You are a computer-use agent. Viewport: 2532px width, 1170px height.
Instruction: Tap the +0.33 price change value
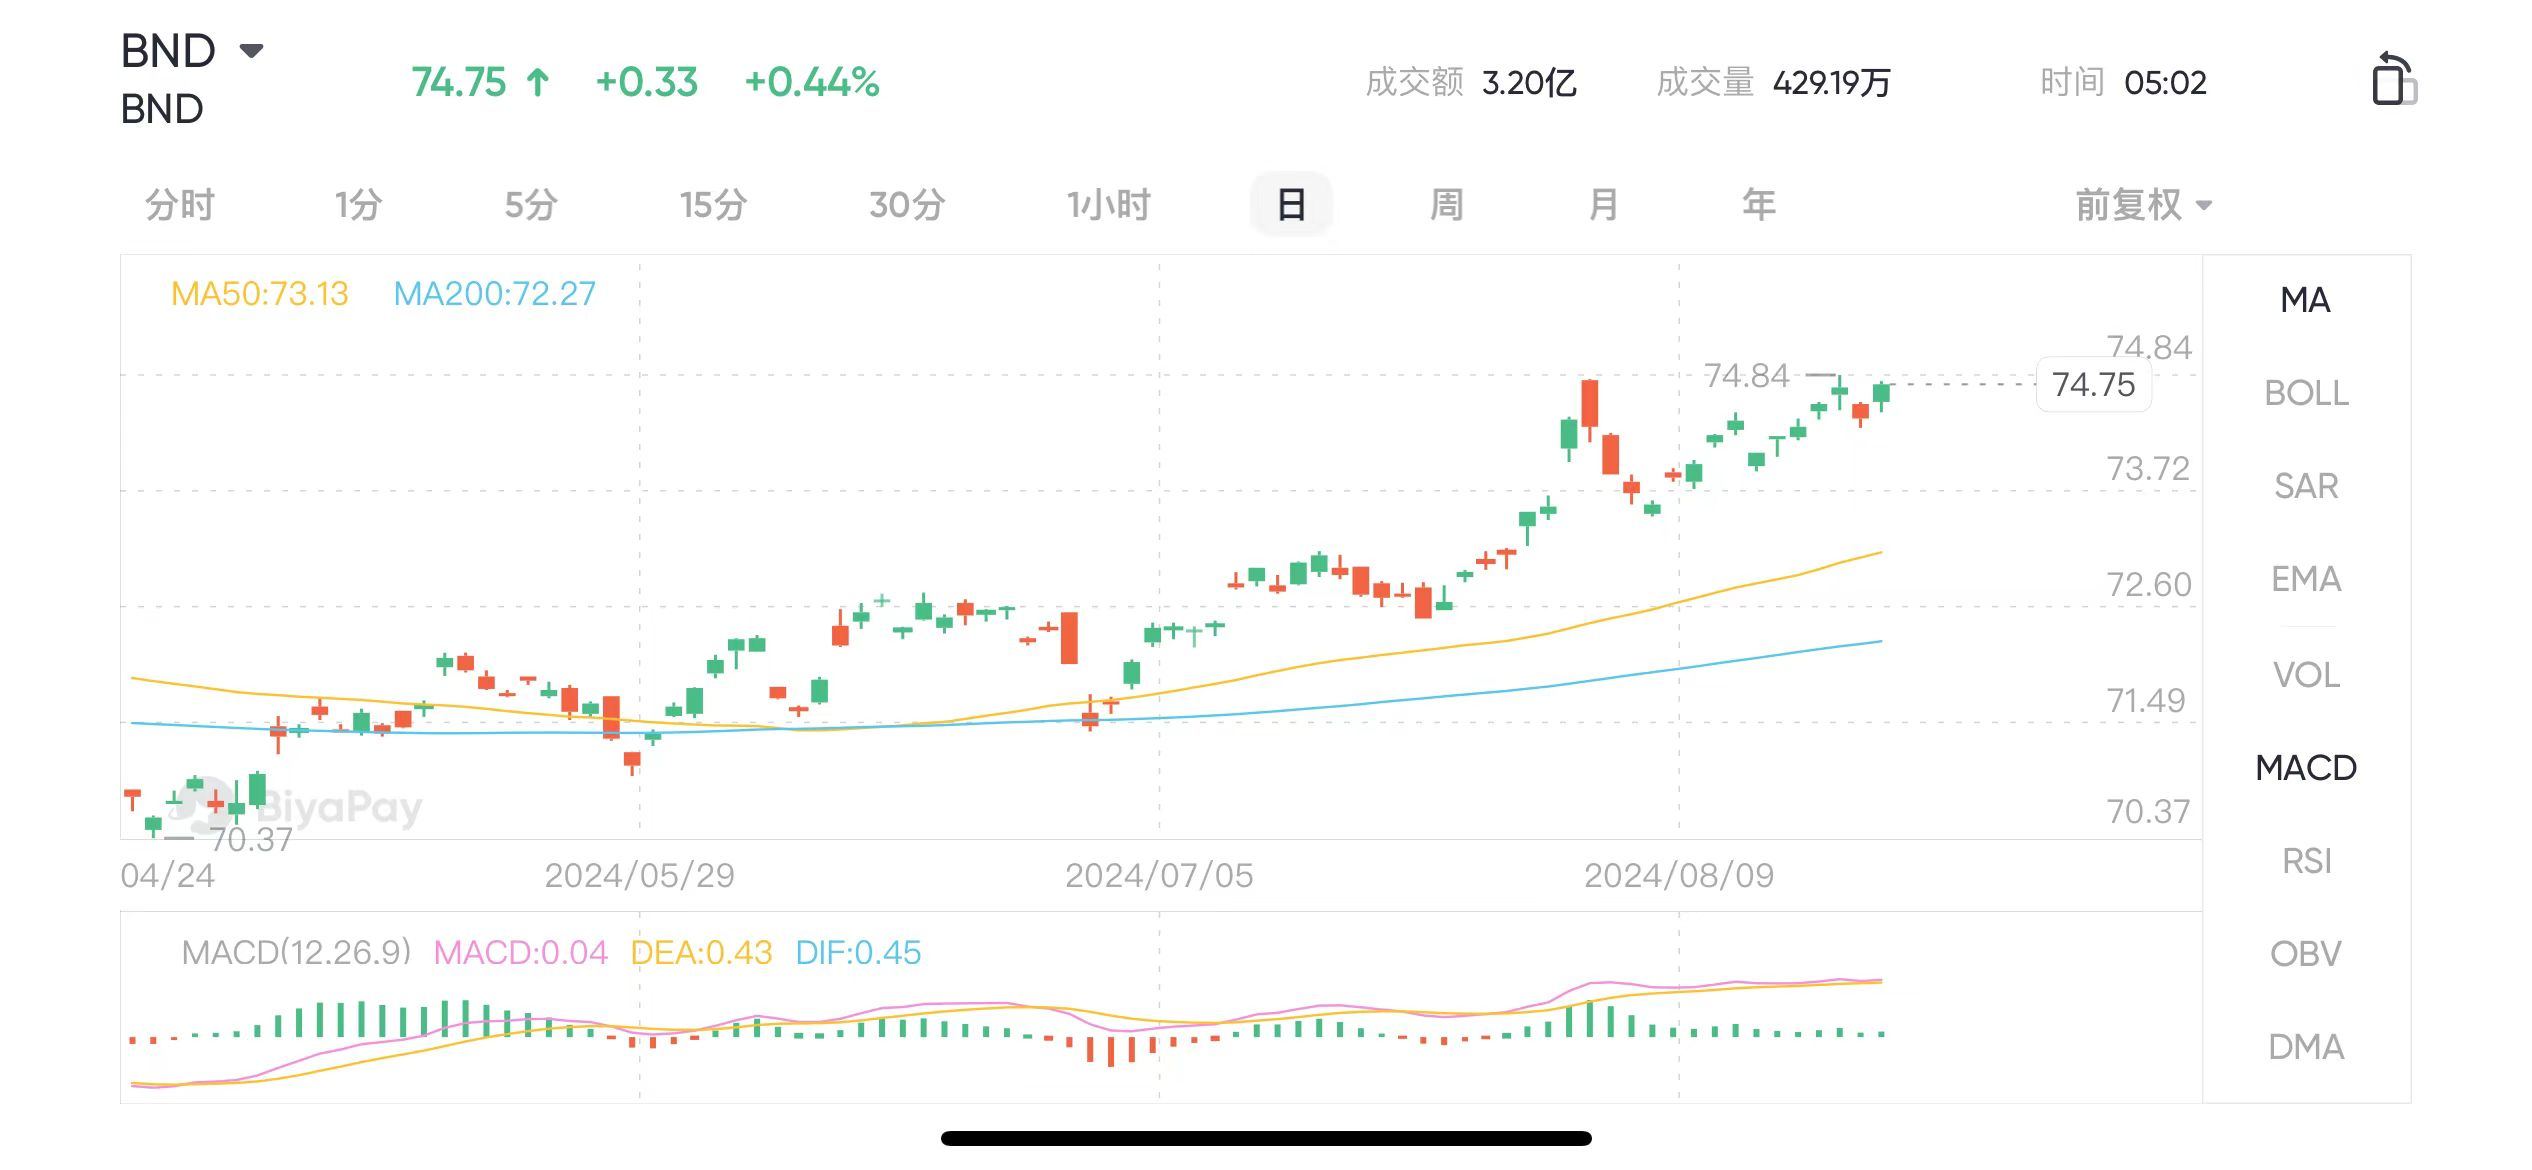coord(646,82)
